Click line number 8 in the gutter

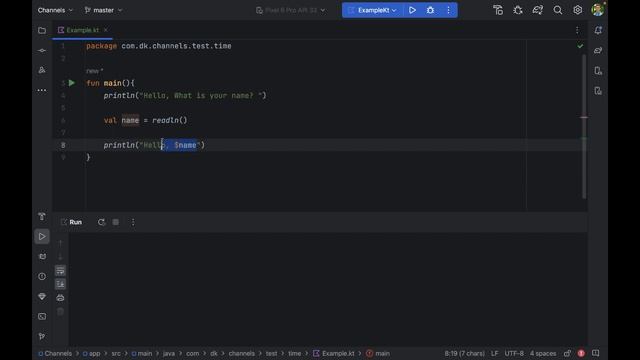click(63, 145)
